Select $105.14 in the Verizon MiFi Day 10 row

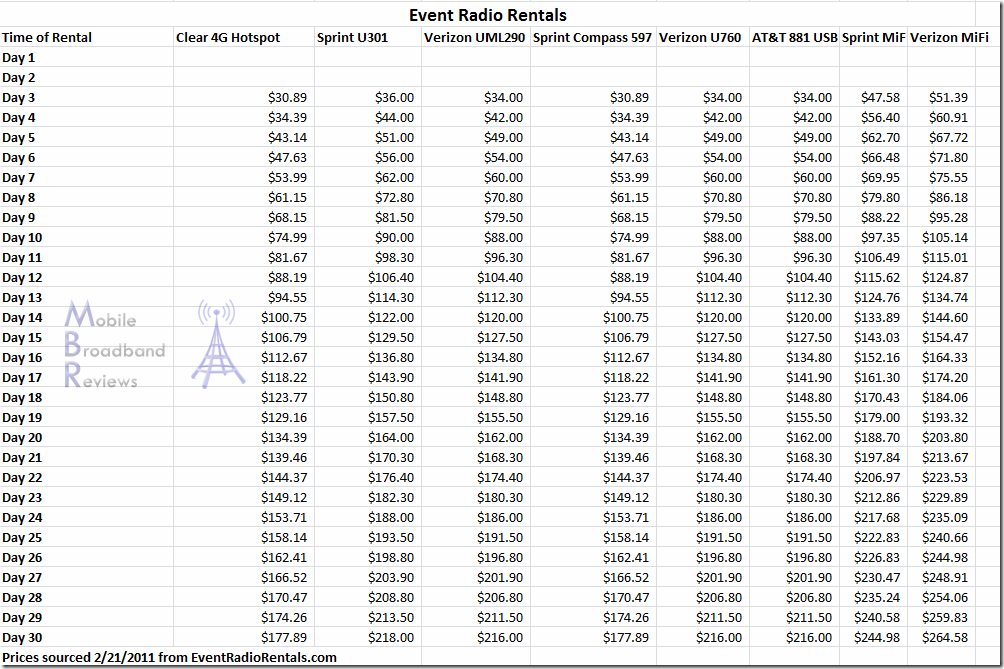(x=945, y=238)
